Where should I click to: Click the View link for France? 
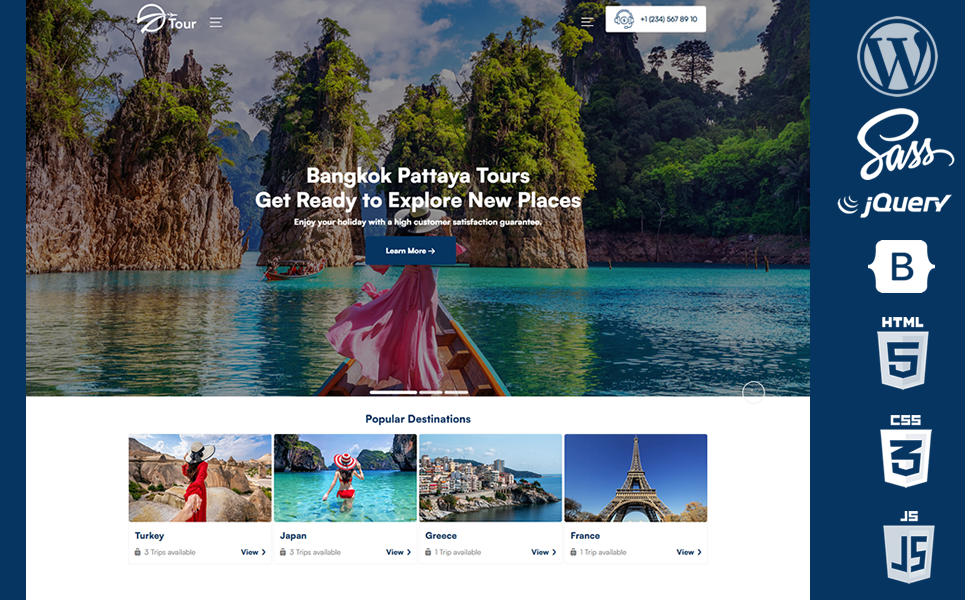688,552
